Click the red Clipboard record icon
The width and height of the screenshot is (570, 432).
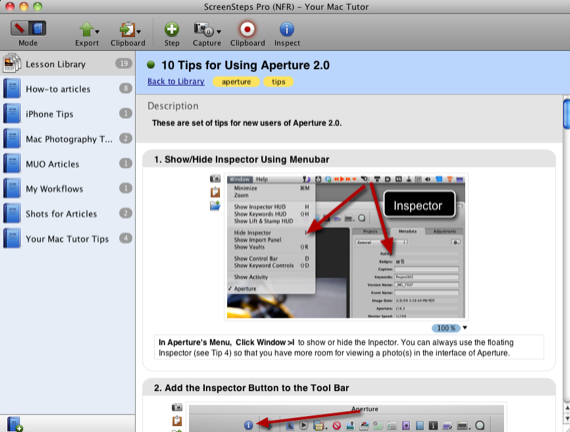[247, 29]
